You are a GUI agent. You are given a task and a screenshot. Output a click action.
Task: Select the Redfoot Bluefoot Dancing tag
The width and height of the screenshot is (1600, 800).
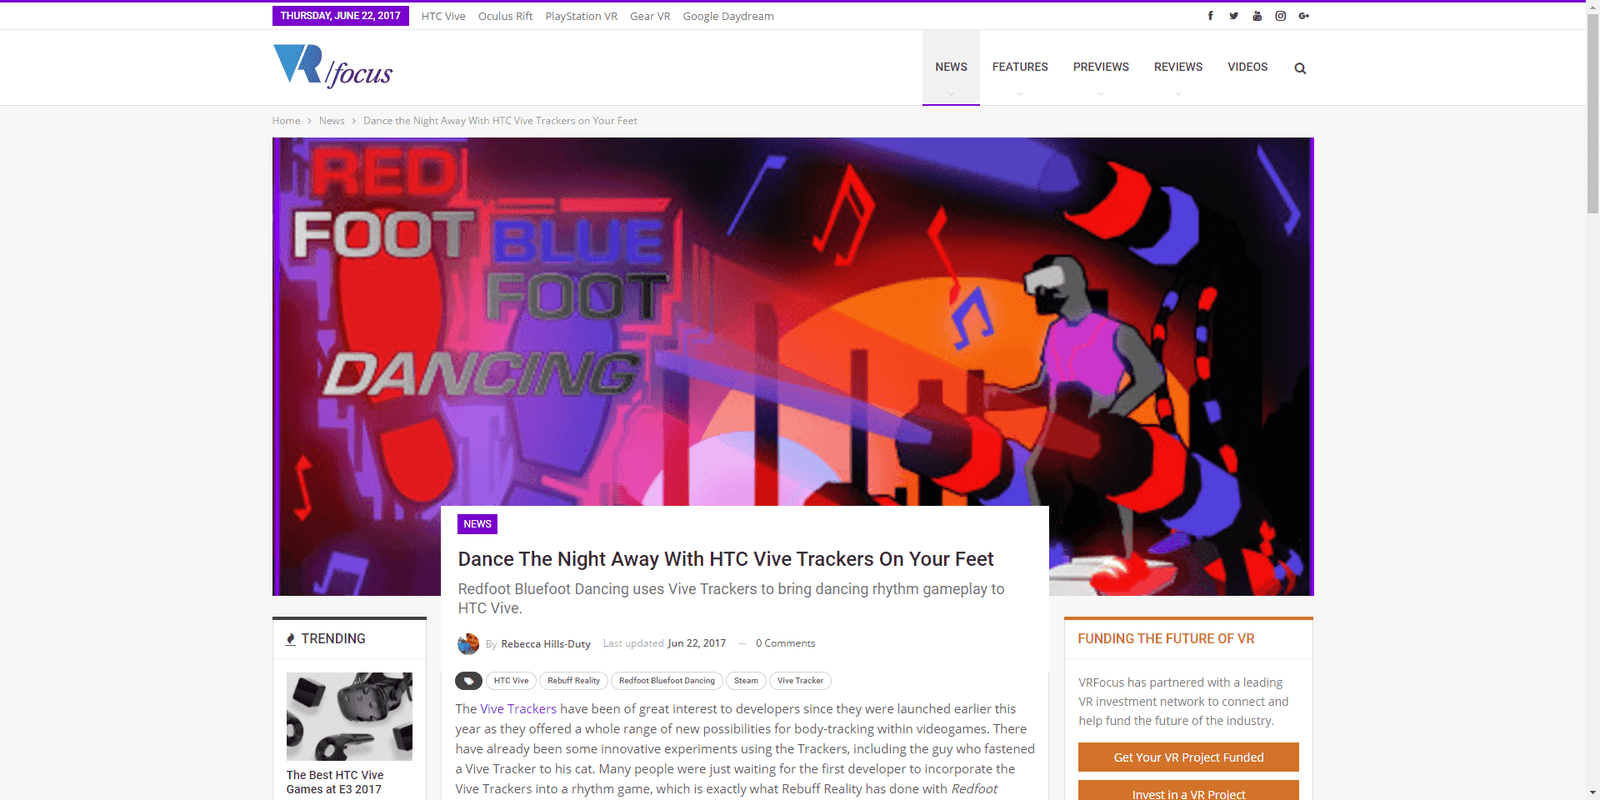click(x=667, y=681)
